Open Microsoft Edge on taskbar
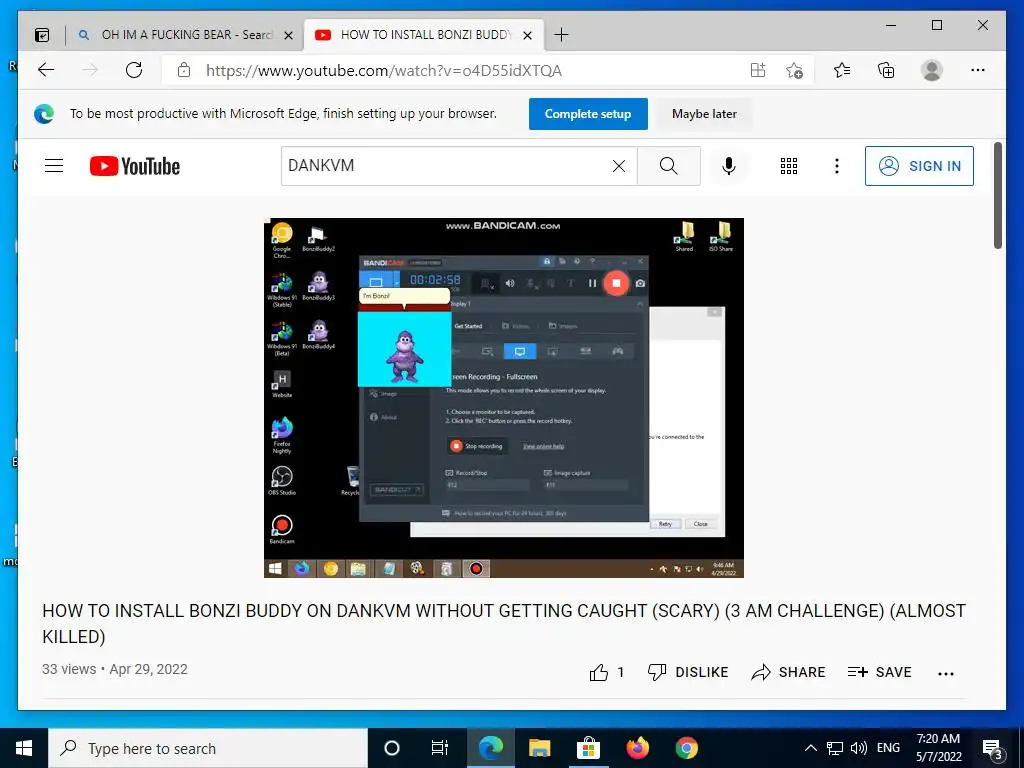This screenshot has height=768, width=1024. point(490,748)
